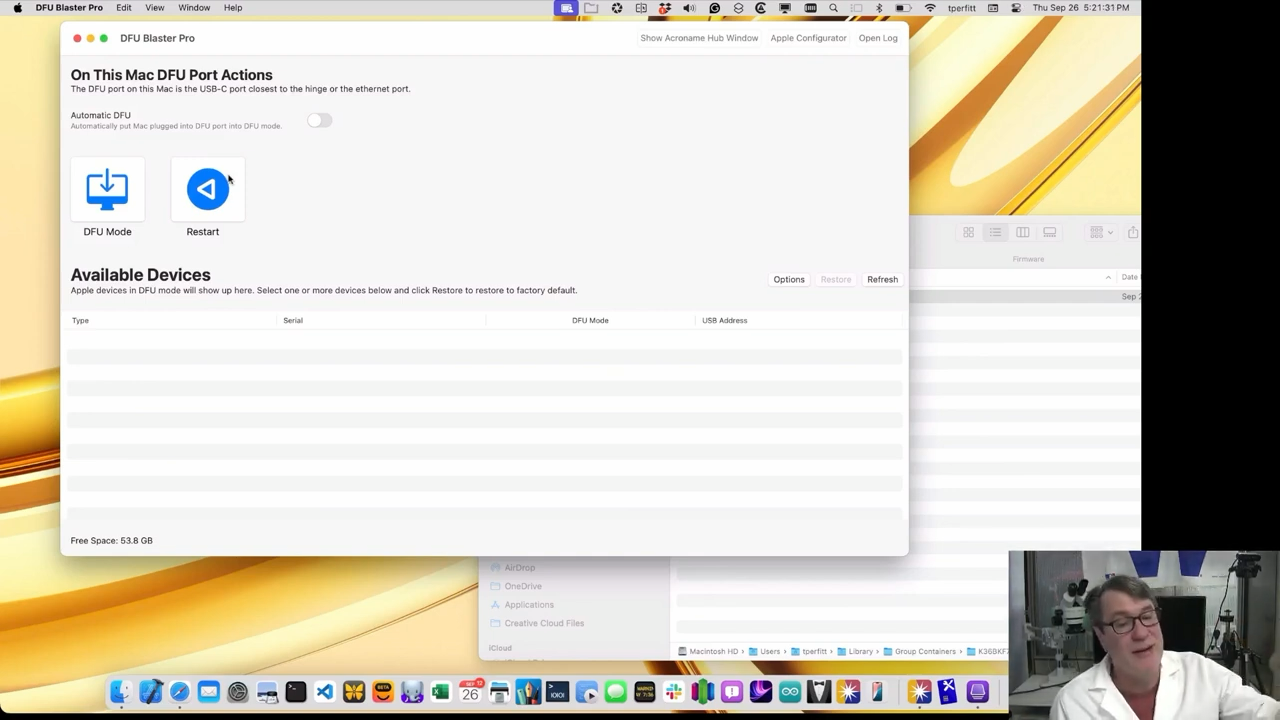Open the tuxedo Bartender app in Dock
Viewport: 1280px width, 720px height.
tap(819, 692)
